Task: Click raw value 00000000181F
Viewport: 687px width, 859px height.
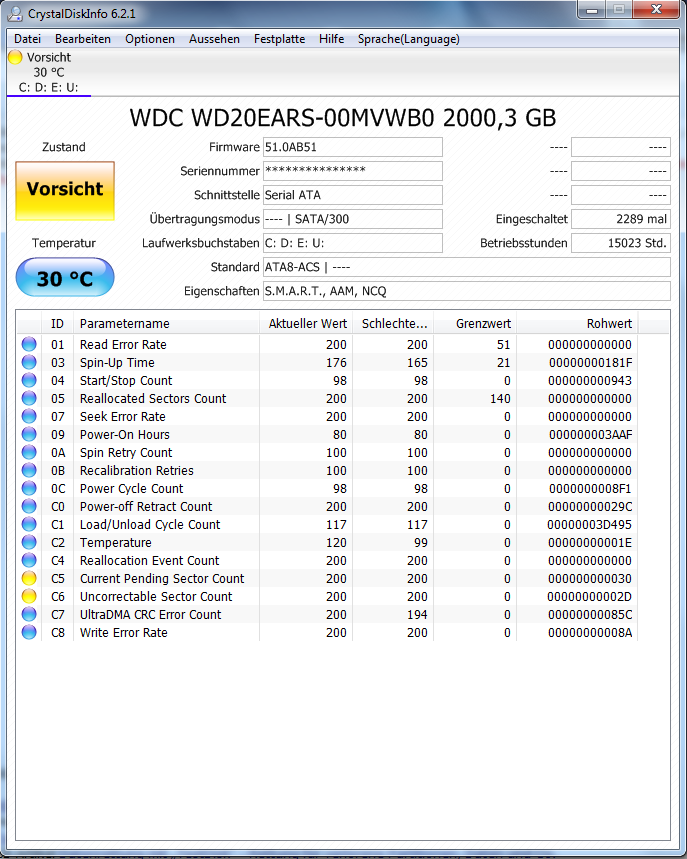Action: tap(590, 363)
